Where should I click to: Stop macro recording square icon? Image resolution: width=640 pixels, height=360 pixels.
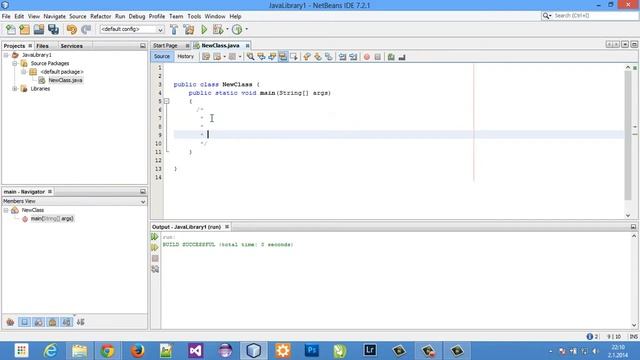378,57
